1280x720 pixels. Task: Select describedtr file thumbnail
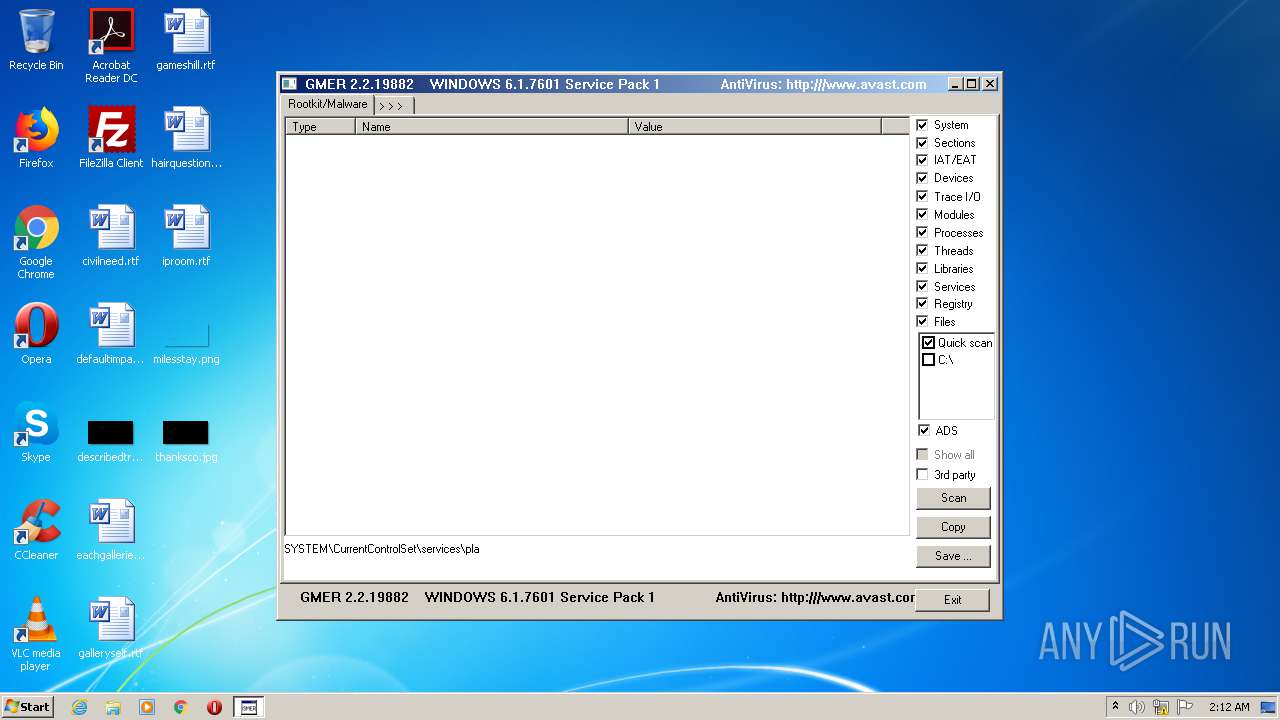(x=111, y=440)
